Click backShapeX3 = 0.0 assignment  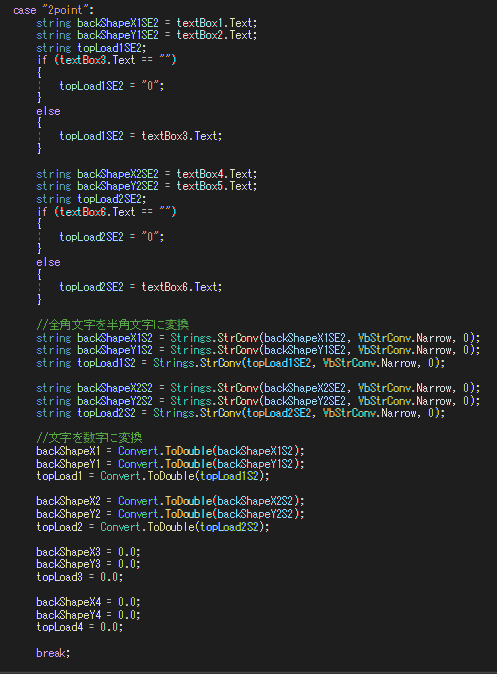click(88, 551)
